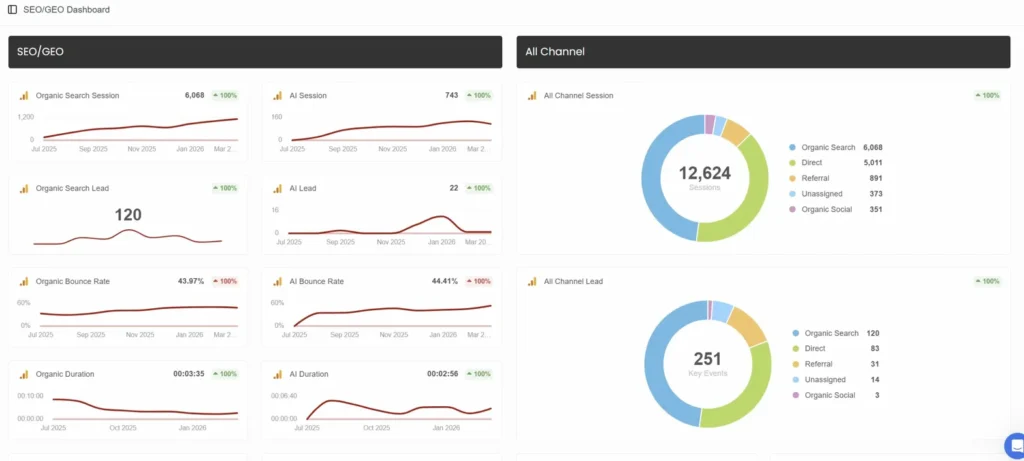
Task: Click the 891 Referral sessions value
Action: 876,178
